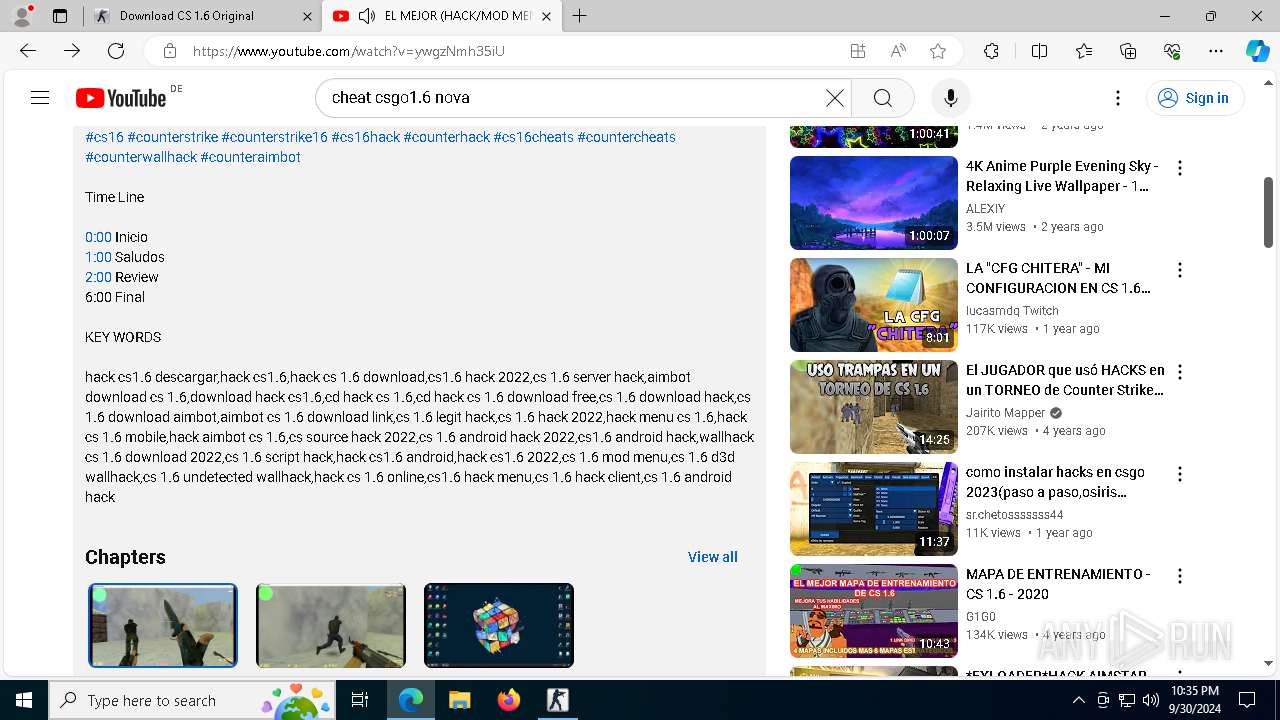
Task: Add this page to favorites star
Action: [x=938, y=51]
